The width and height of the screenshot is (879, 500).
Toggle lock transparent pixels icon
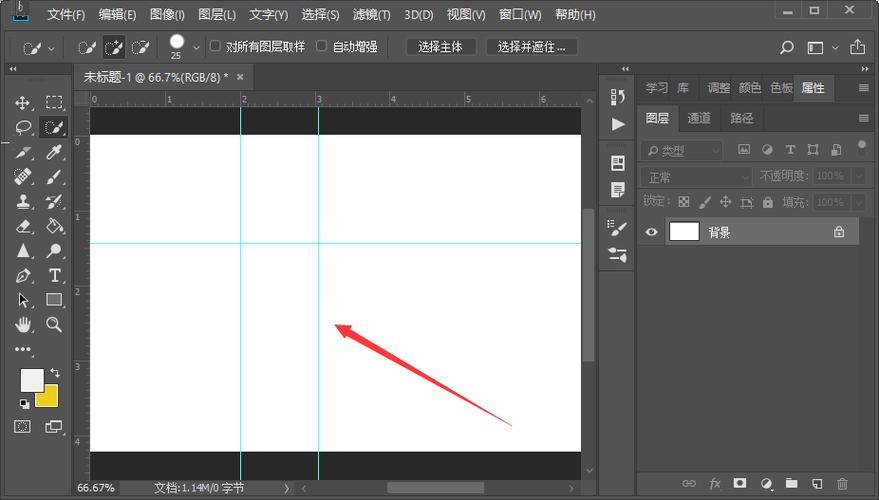(683, 202)
